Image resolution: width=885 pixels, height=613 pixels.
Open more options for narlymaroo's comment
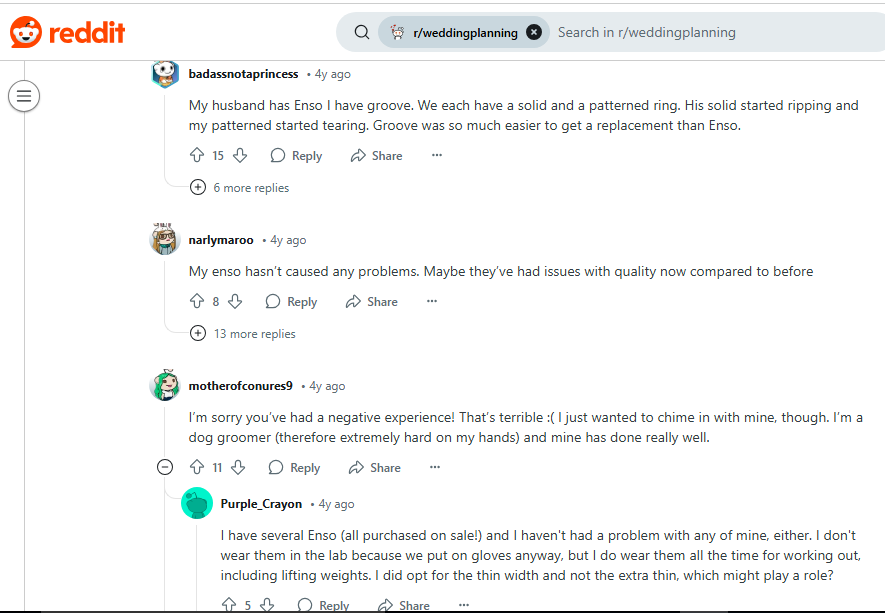tap(432, 302)
